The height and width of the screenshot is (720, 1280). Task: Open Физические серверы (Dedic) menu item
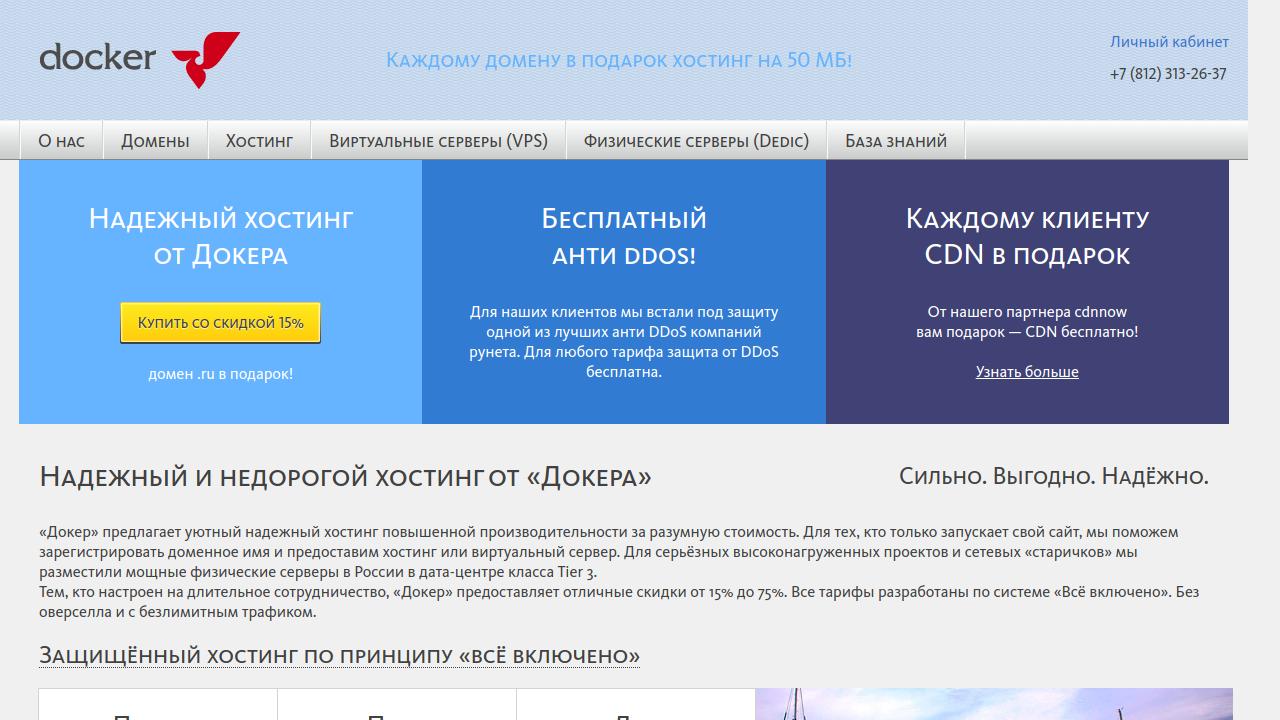(696, 141)
